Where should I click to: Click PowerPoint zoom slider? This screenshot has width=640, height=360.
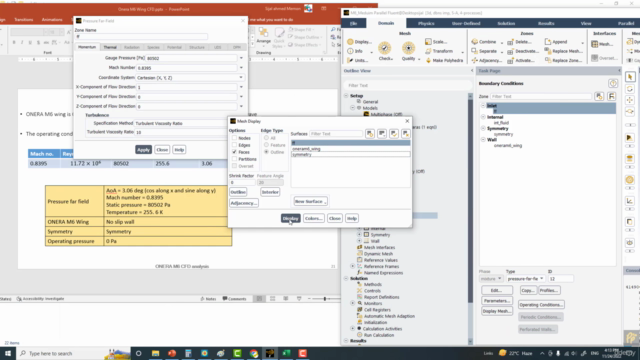pos(325,299)
